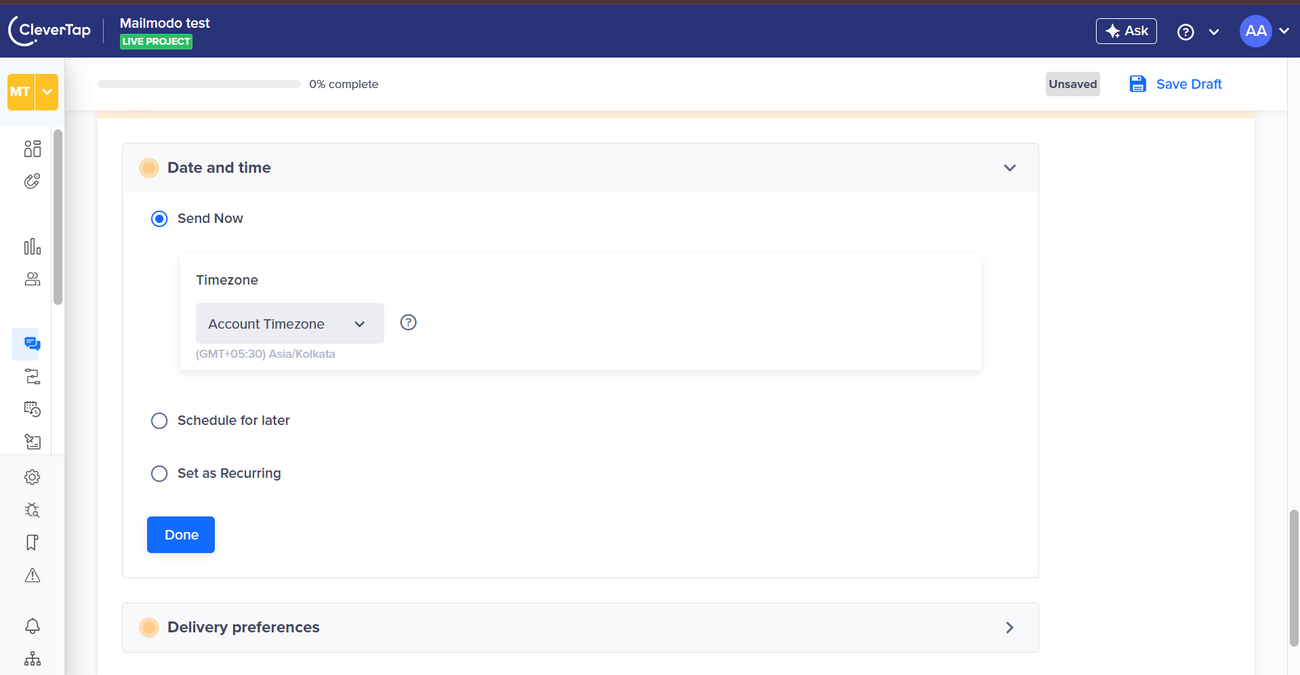Open the AA user account menu
Screen dimensions: 1300x675
tap(1264, 31)
